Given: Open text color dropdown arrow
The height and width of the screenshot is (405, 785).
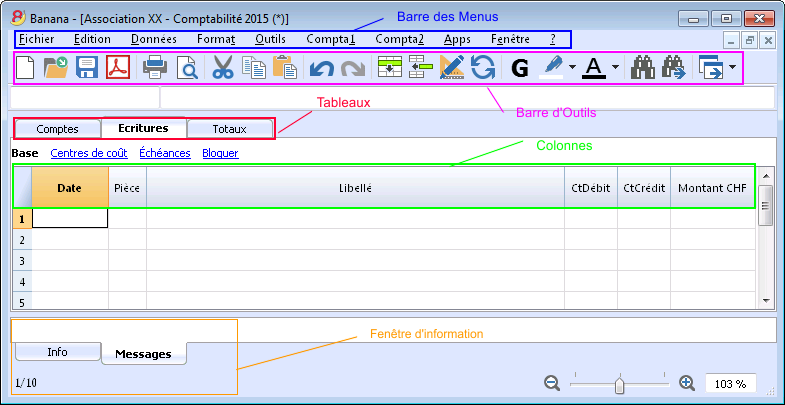Looking at the screenshot, I should click(615, 67).
